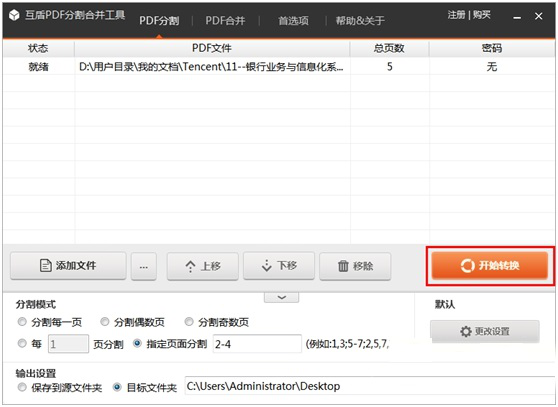Image resolution: width=558 pixels, height=407 pixels.
Task: Select the 分割每一页 radio option
Action: [x=22, y=322]
